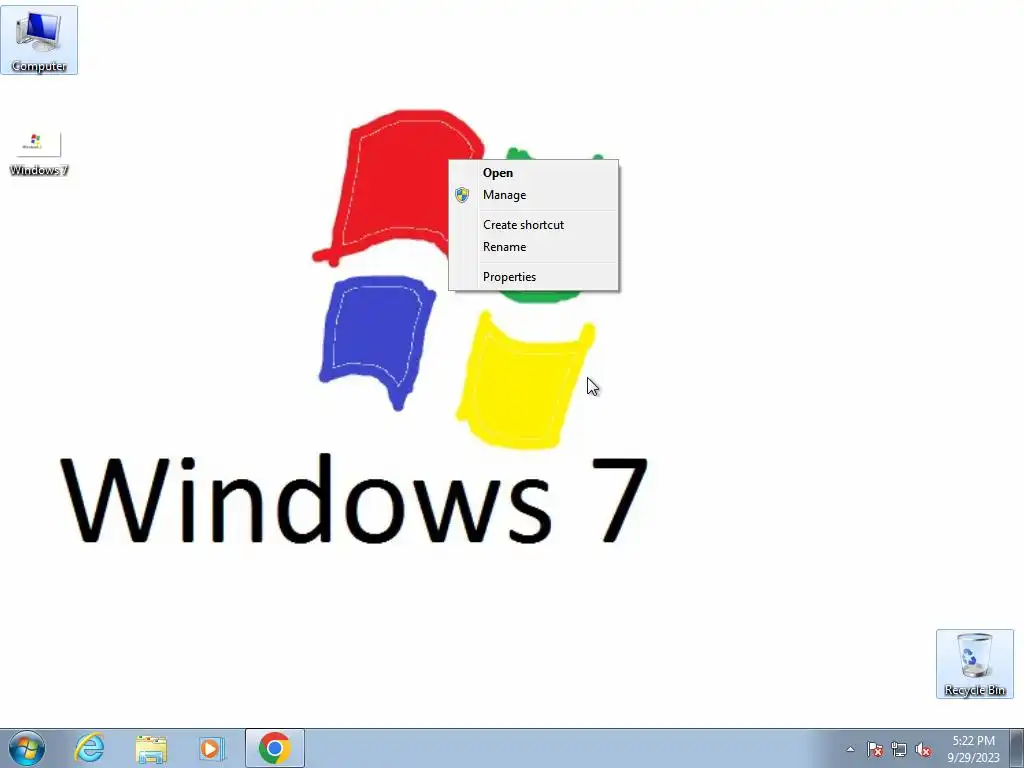Show hidden tray icons arrow
The image size is (1024, 768).
tap(850, 749)
